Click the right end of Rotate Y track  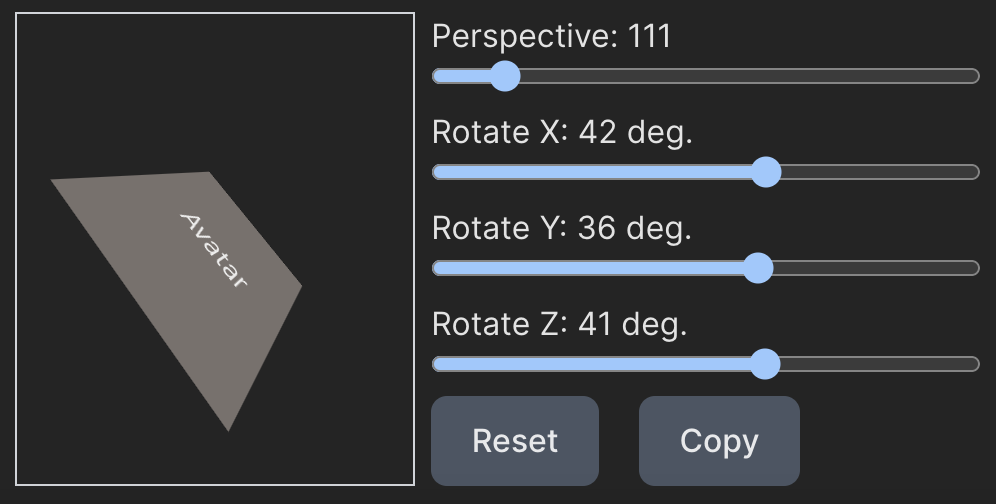(x=974, y=268)
